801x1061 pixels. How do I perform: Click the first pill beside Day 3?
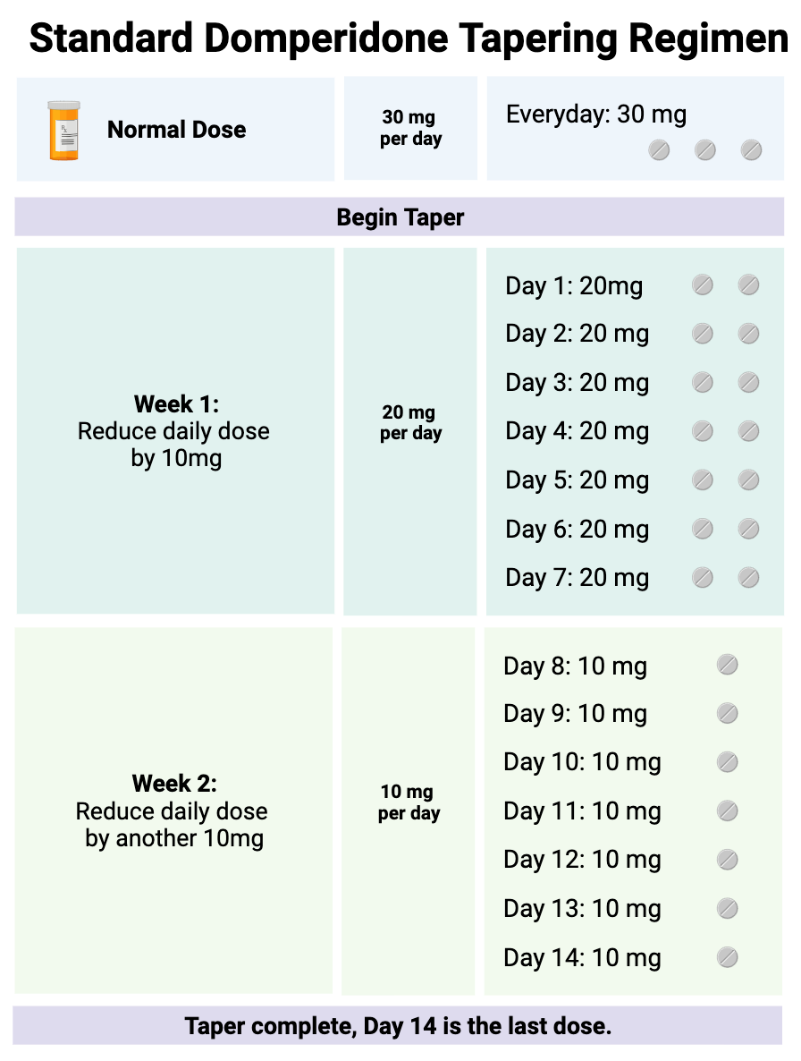[x=702, y=382]
